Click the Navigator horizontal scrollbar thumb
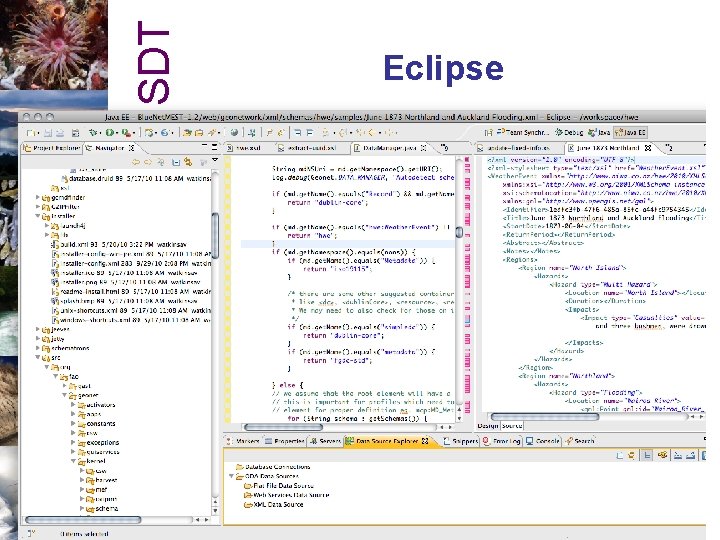Screen dimensions: 720x540 [83, 519]
